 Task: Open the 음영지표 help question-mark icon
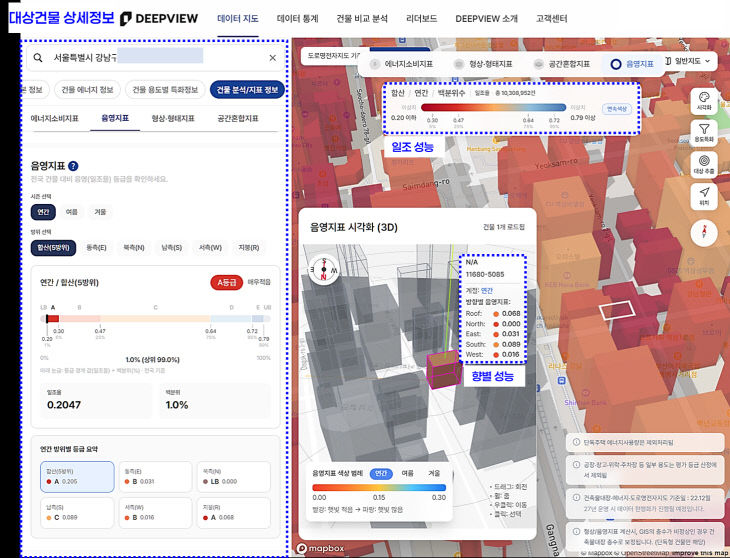click(x=73, y=166)
